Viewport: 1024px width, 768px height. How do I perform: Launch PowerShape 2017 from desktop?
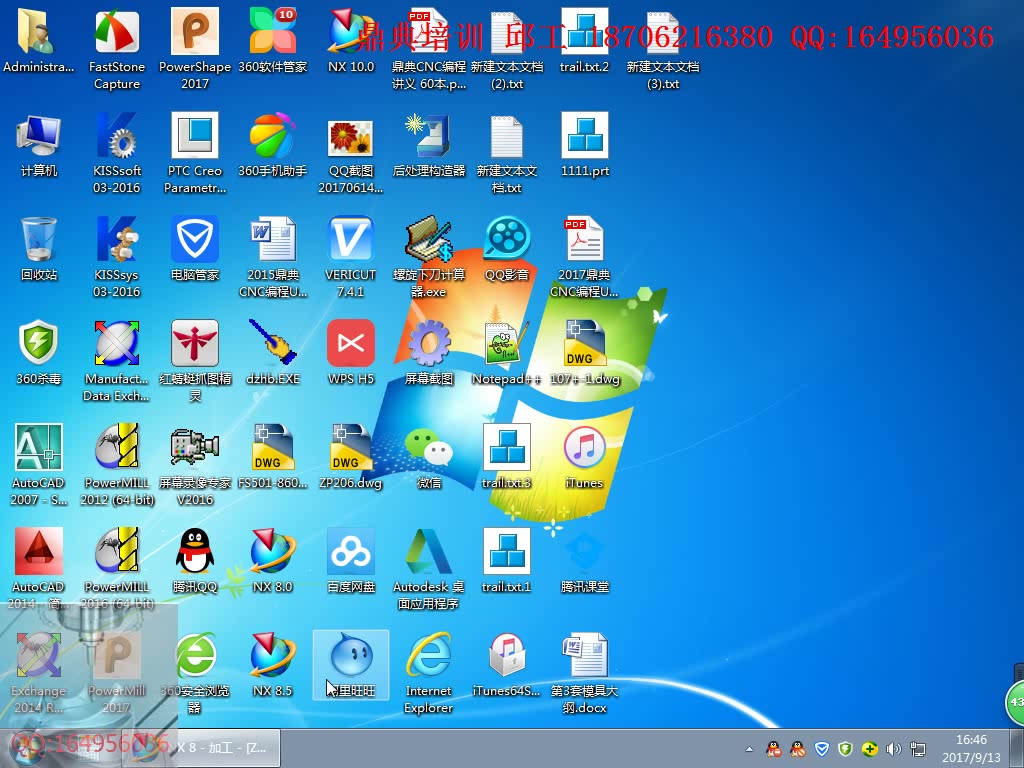pos(195,49)
